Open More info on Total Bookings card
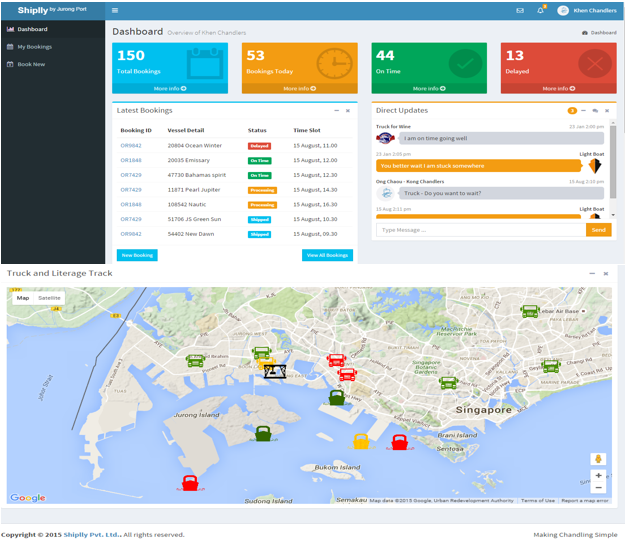The width and height of the screenshot is (625, 541). [x=170, y=89]
